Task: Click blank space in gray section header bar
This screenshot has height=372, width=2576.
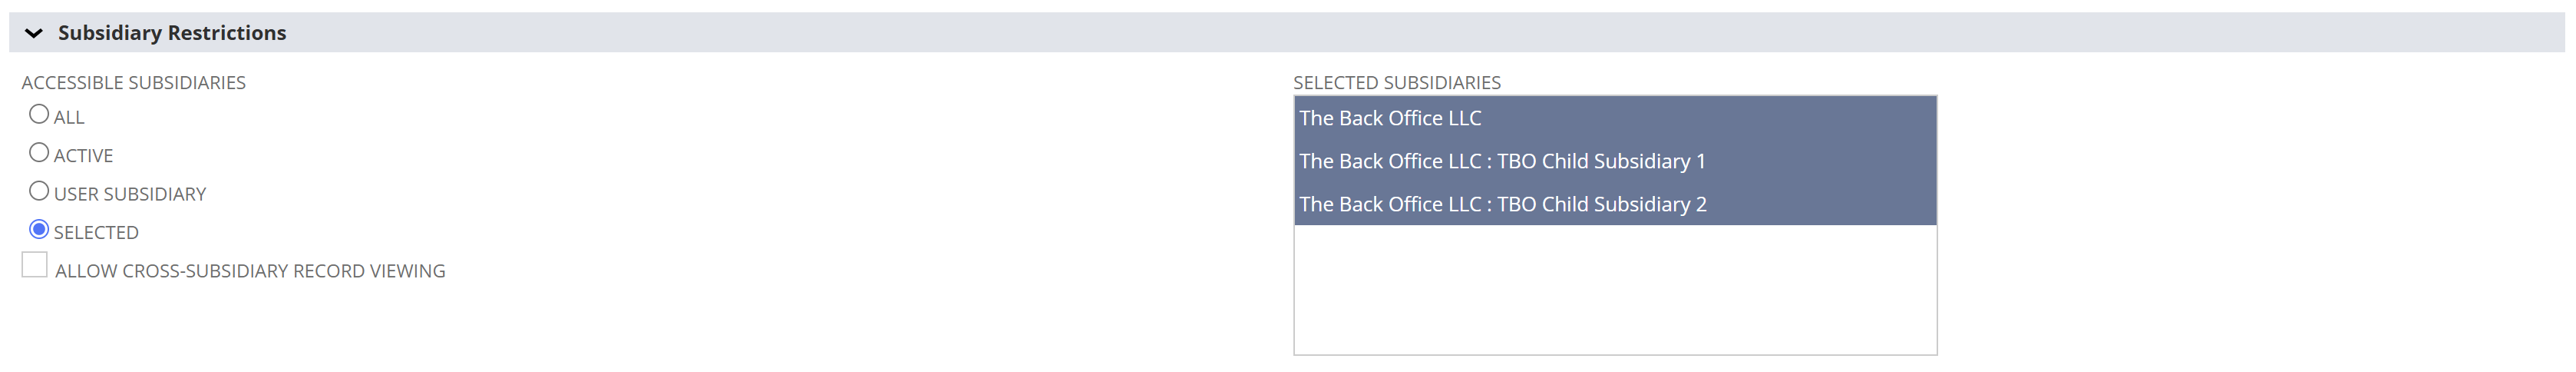Action: coord(1400,33)
